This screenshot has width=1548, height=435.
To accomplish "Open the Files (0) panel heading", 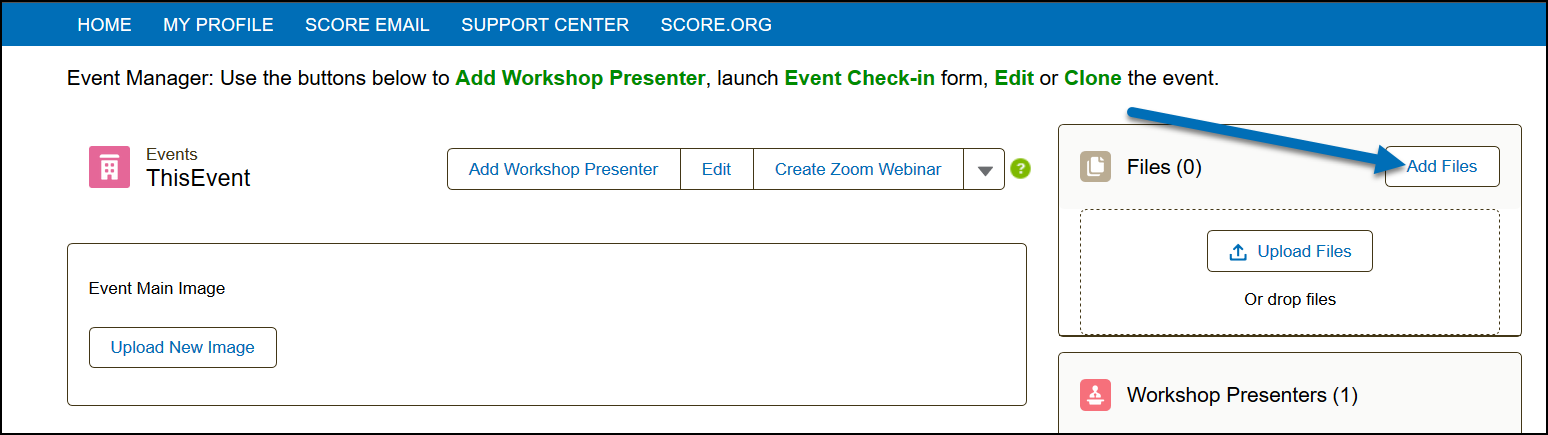I will (x=1164, y=167).
